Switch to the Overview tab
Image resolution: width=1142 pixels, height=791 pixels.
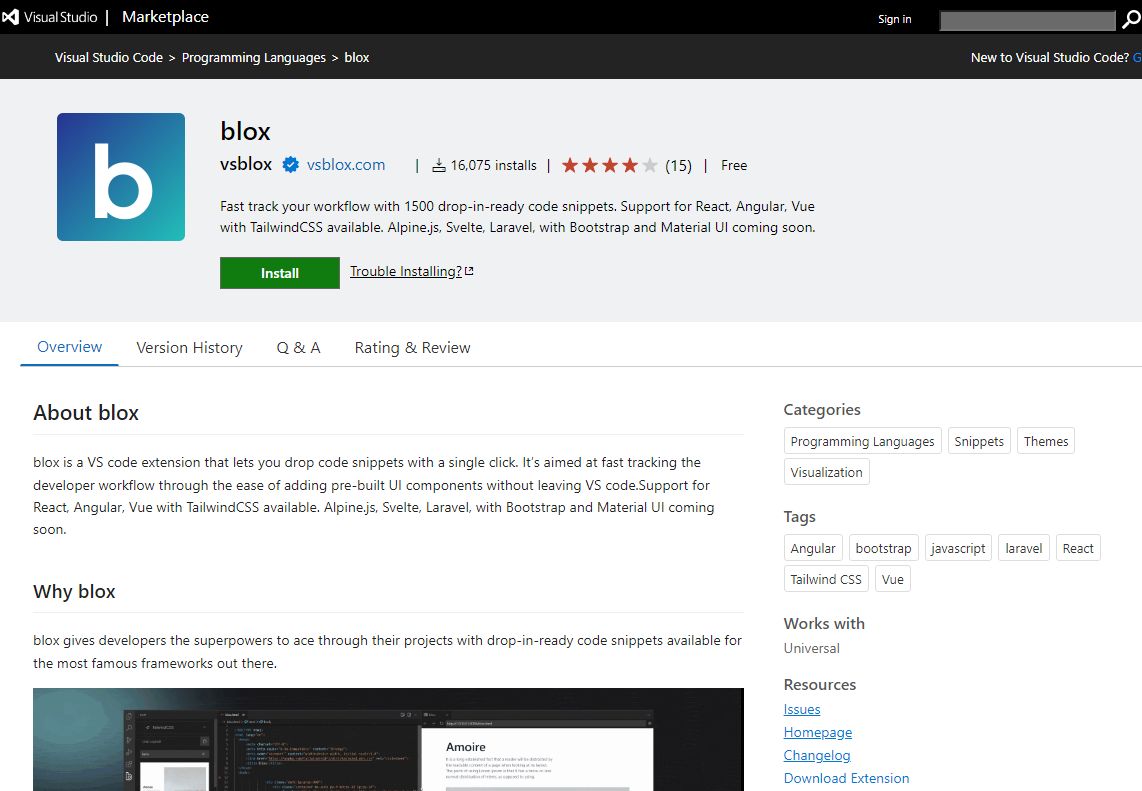(69, 347)
